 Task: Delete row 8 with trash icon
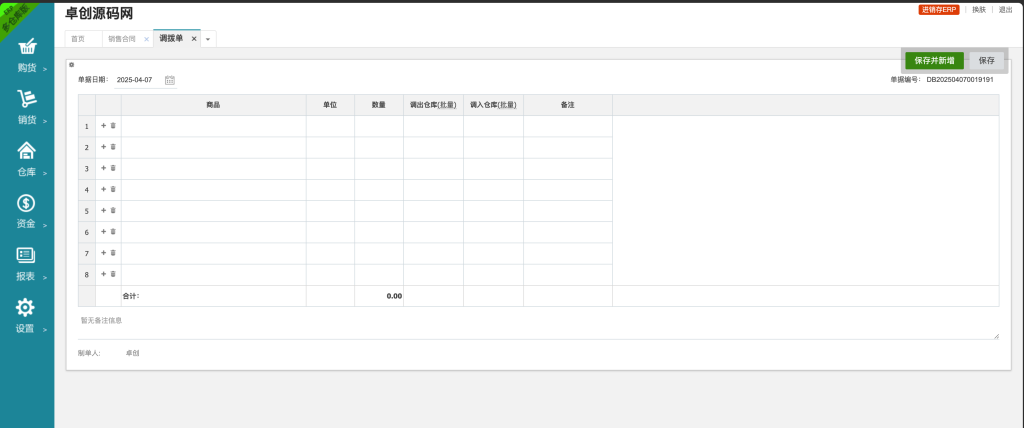point(113,274)
